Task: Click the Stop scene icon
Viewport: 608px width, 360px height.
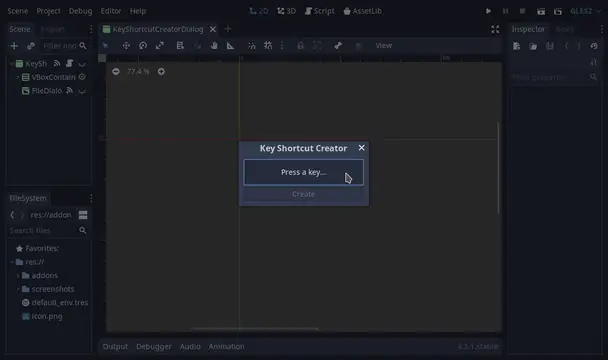Action: point(522,11)
